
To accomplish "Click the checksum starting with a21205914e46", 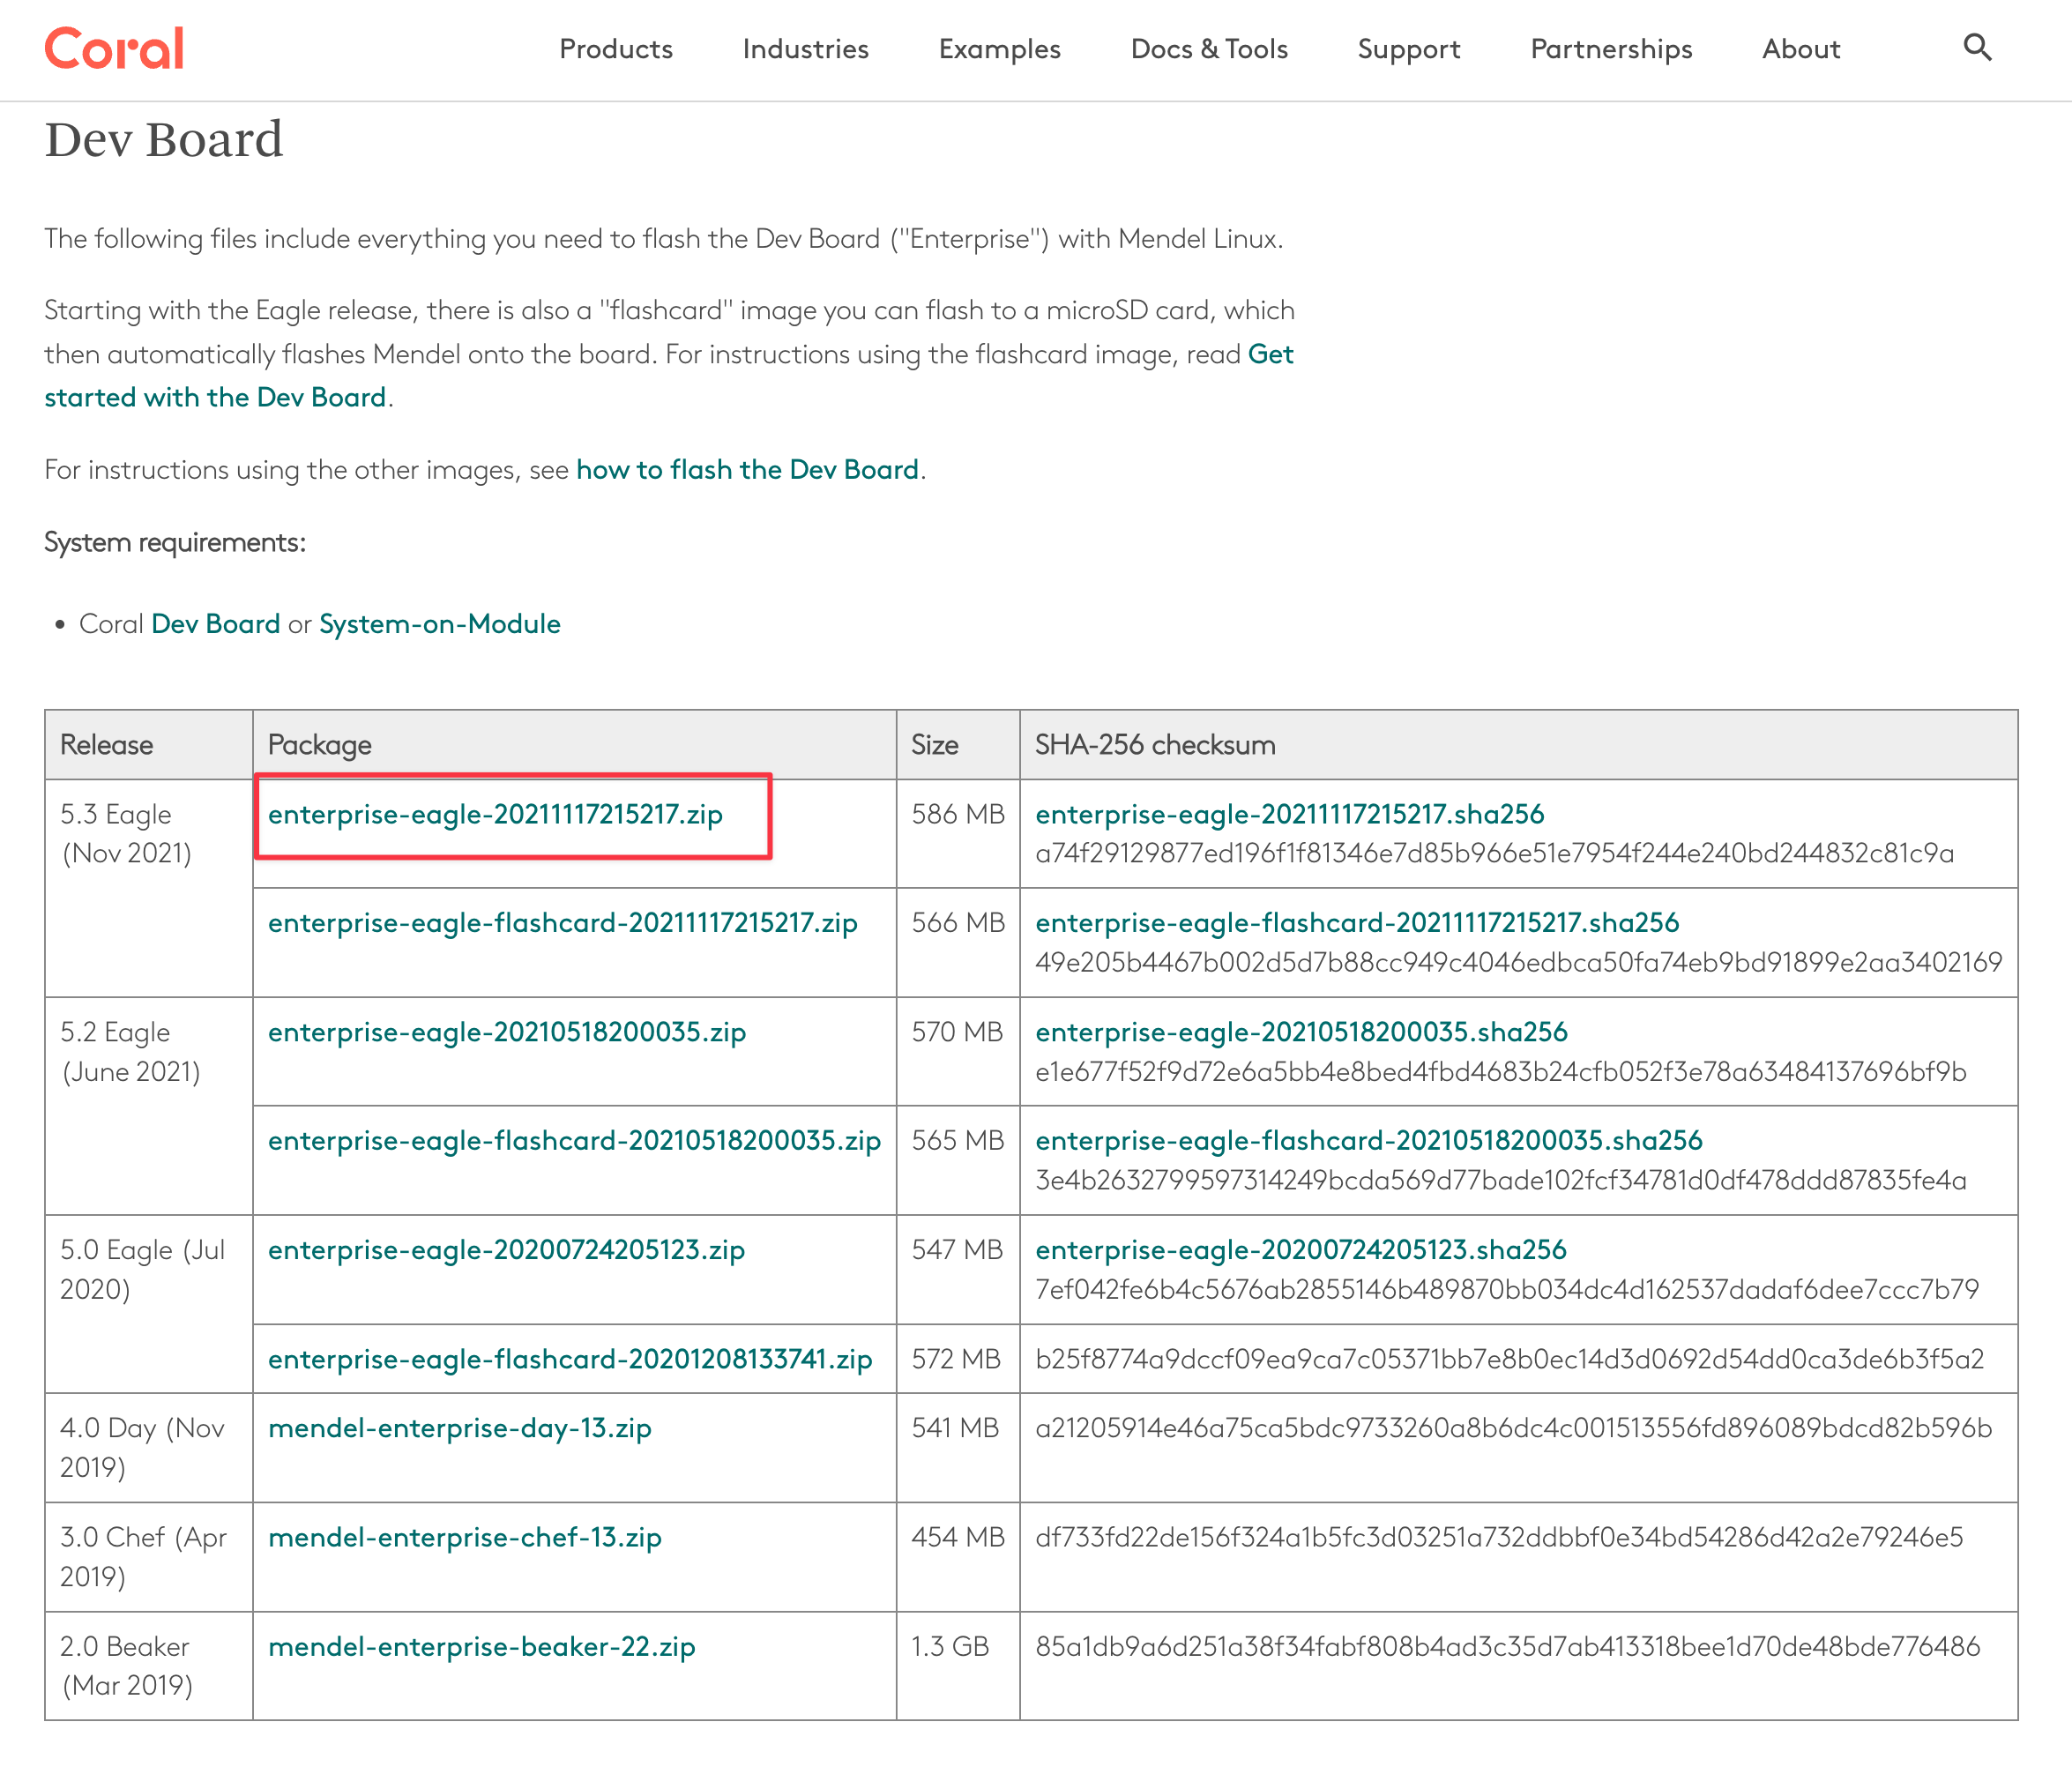I will click(1514, 1429).
